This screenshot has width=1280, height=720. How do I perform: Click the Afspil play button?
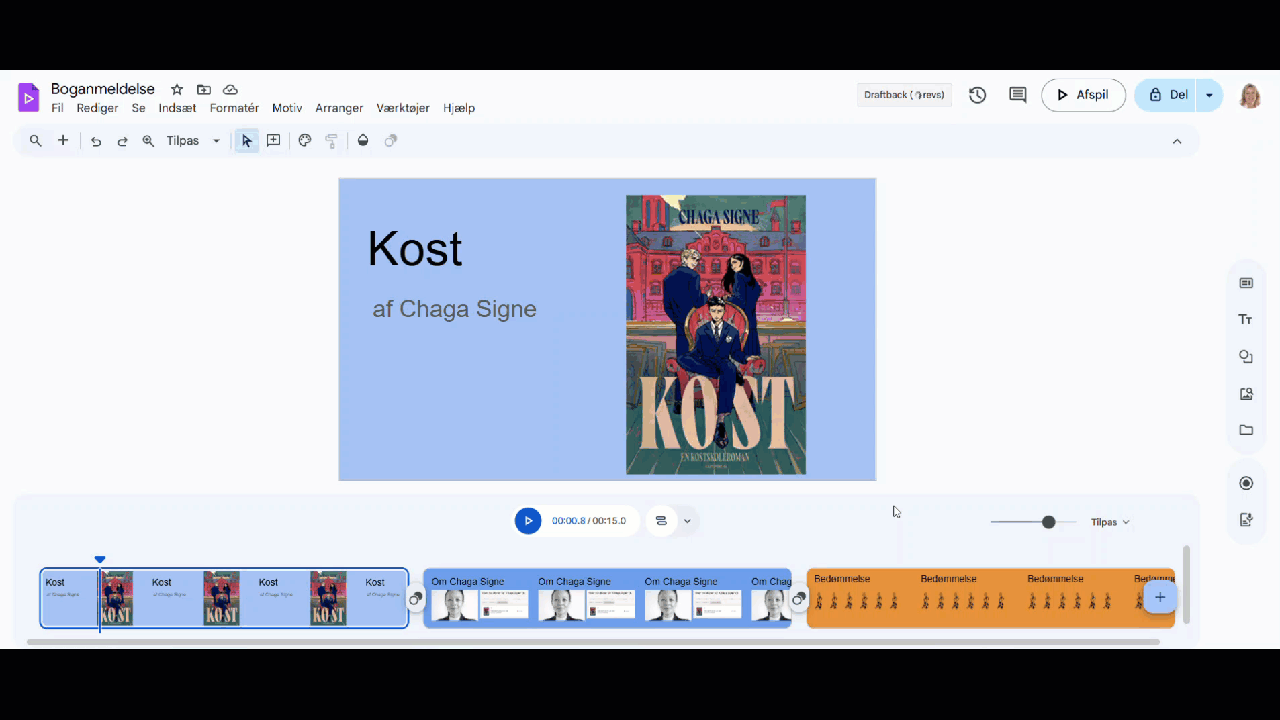(1083, 95)
